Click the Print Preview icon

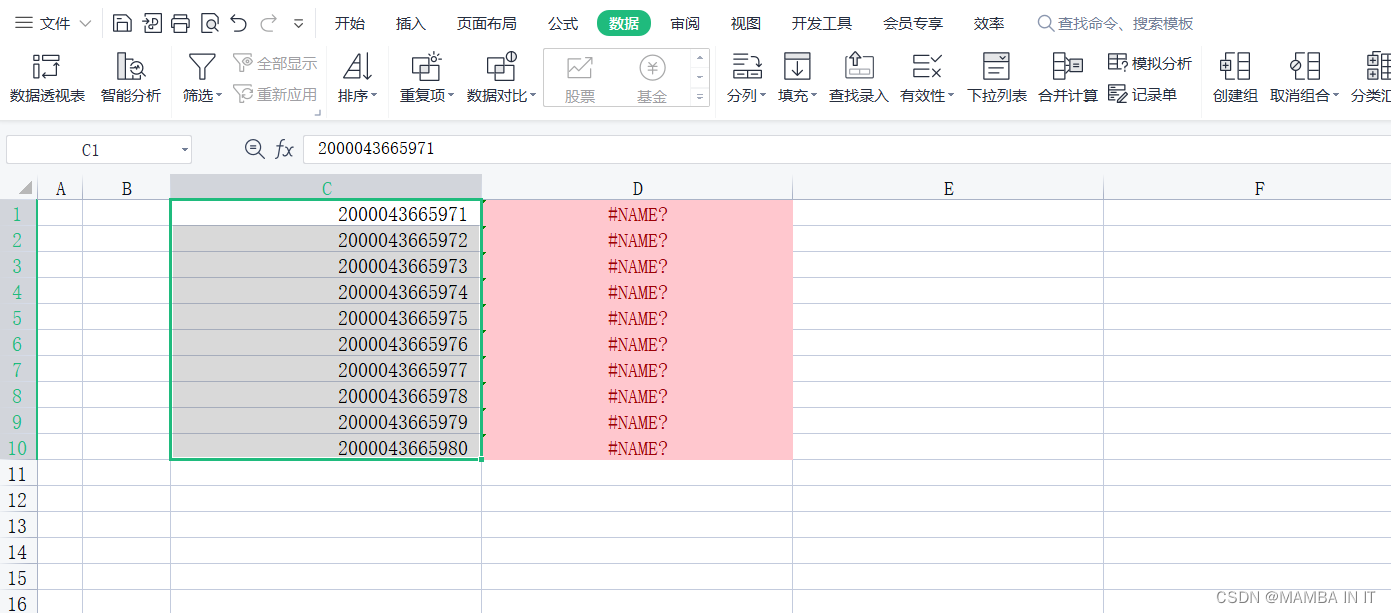(x=209, y=23)
